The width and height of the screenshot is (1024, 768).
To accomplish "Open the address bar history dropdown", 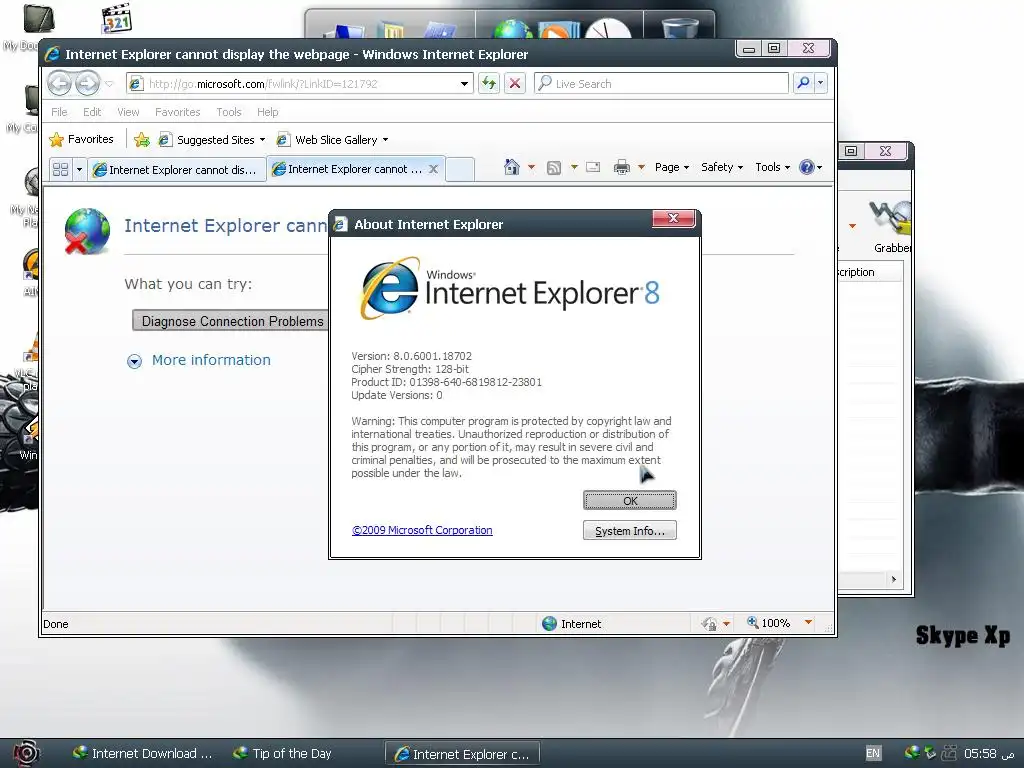I will pyautogui.click(x=464, y=84).
